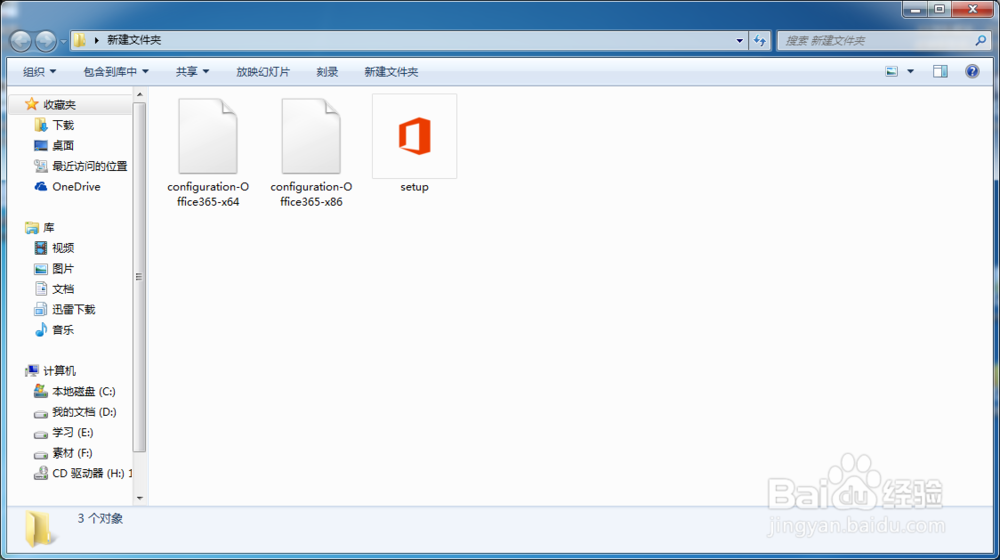Go forward with the Forward arrow button
The height and width of the screenshot is (560, 1000).
(45, 41)
